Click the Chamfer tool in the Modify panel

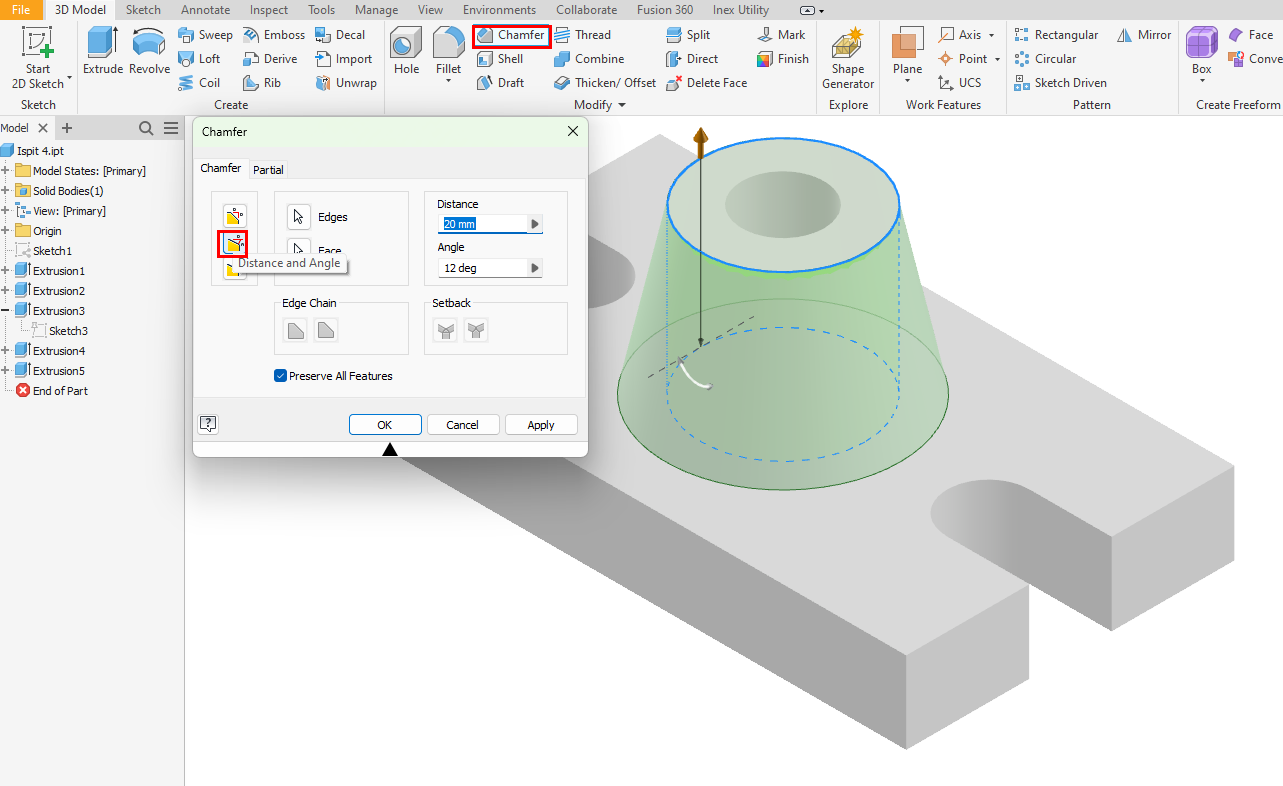[x=511, y=35]
